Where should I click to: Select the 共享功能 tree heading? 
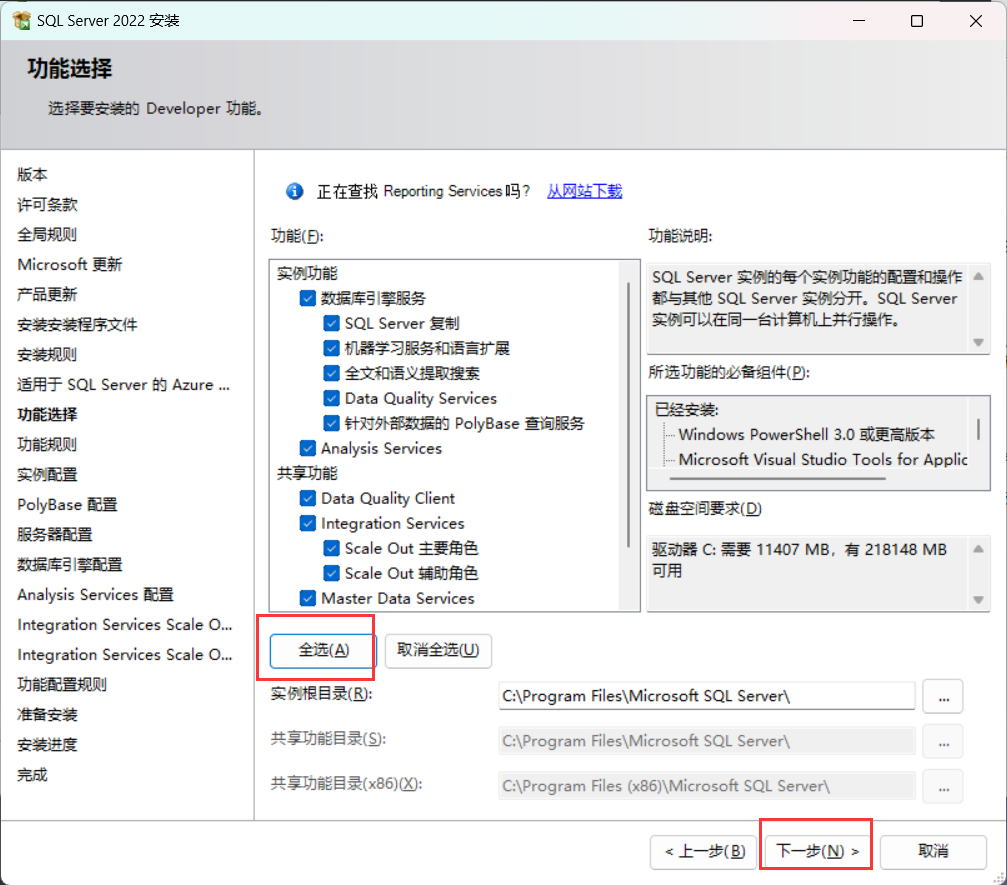[x=307, y=473]
